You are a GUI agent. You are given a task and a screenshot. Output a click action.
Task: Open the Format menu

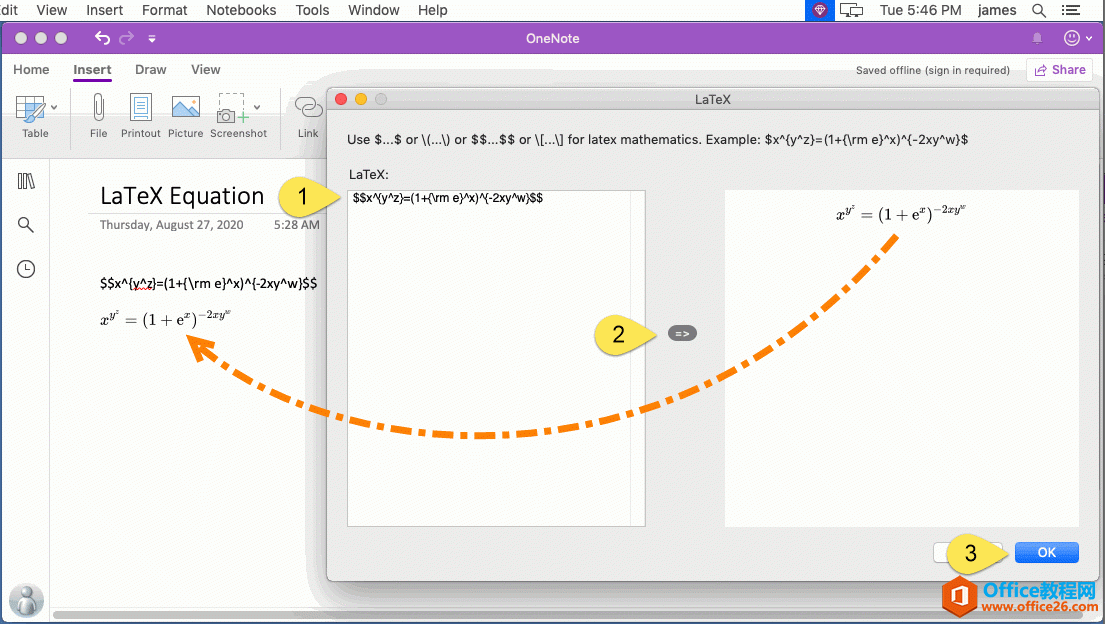click(164, 10)
